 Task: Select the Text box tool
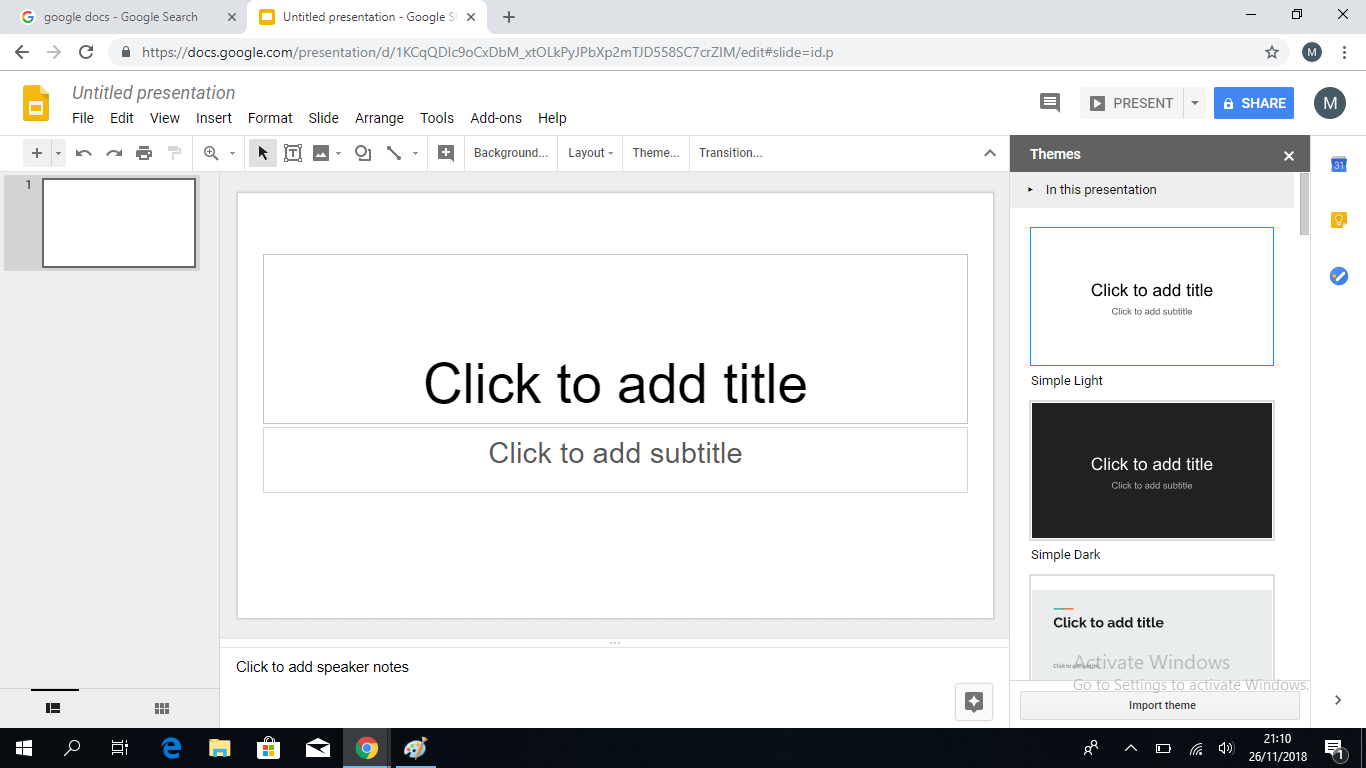[293, 153]
